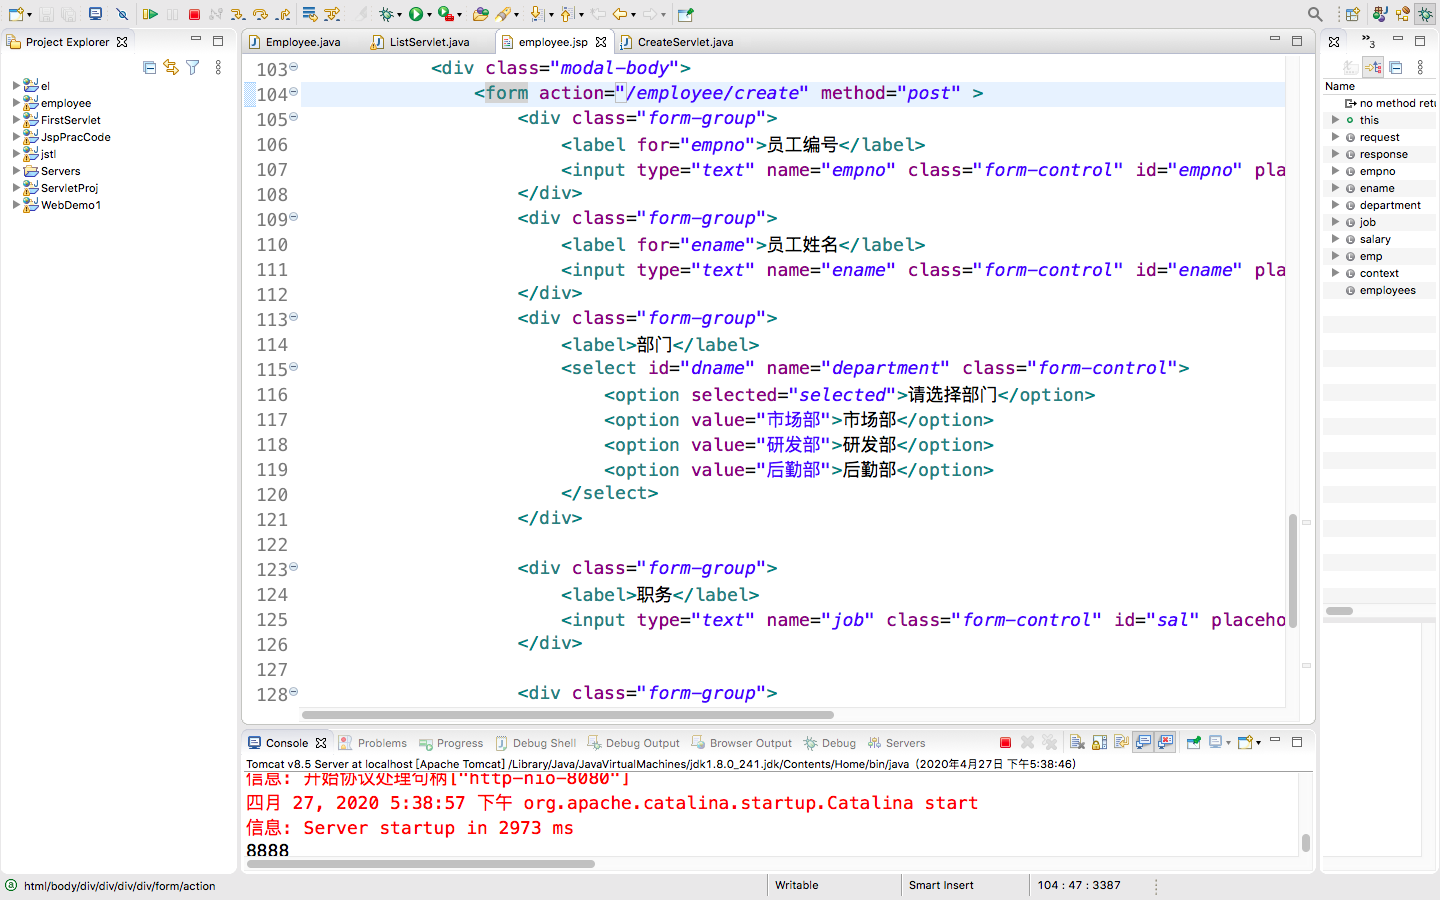Image resolution: width=1440 pixels, height=900 pixels.
Task: Switch to the Java EE perspective
Action: pos(1380,14)
